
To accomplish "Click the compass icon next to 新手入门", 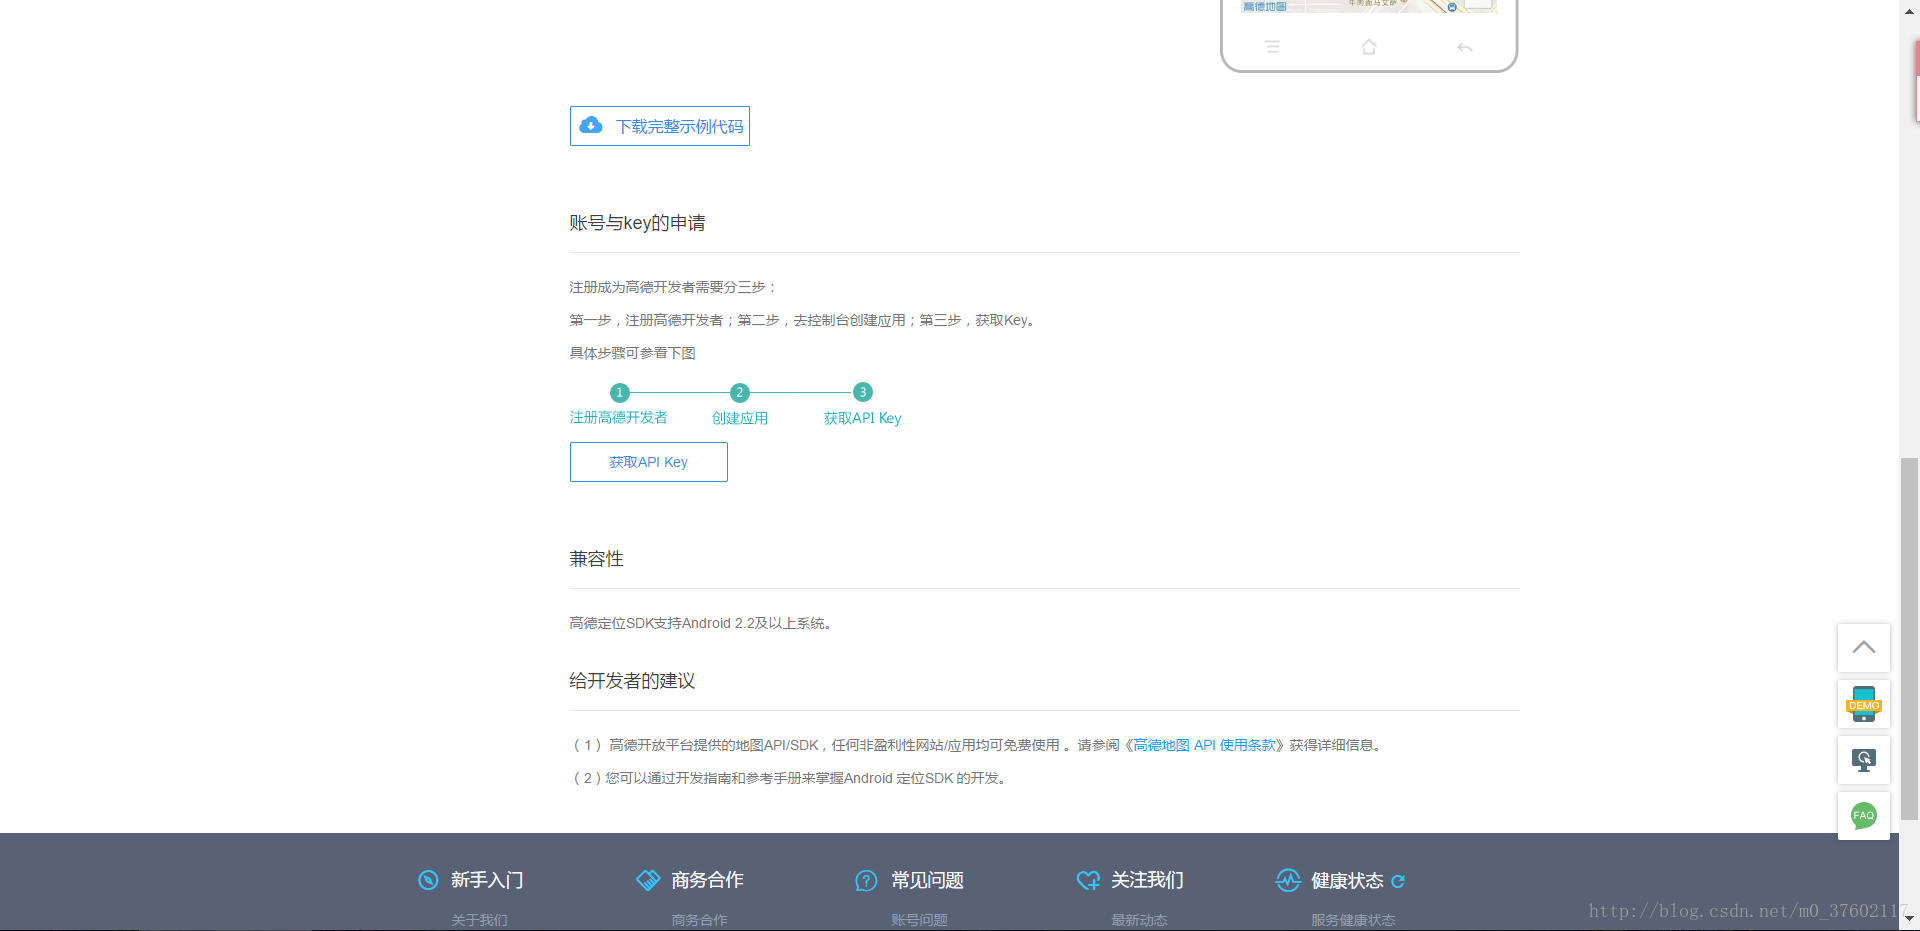I will 428,880.
